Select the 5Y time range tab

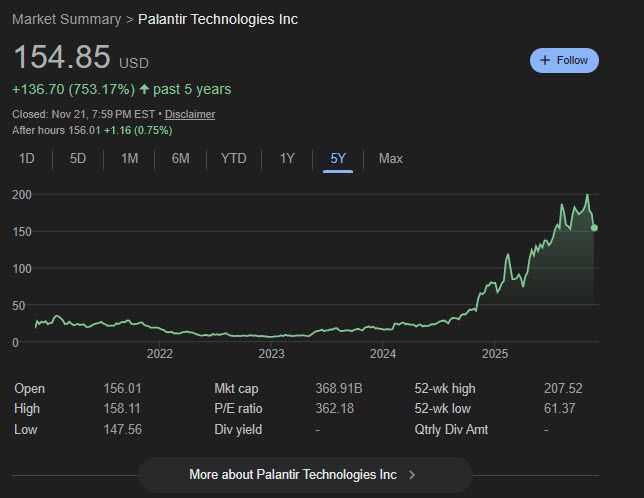coord(338,158)
